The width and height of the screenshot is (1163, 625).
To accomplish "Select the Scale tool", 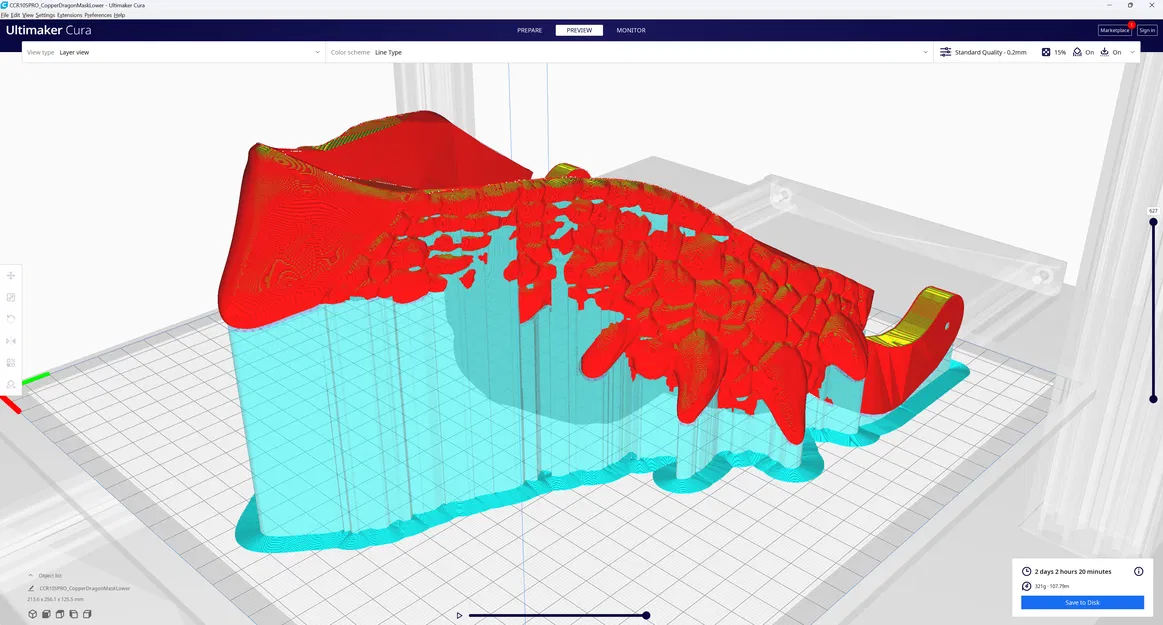I will pyautogui.click(x=11, y=297).
